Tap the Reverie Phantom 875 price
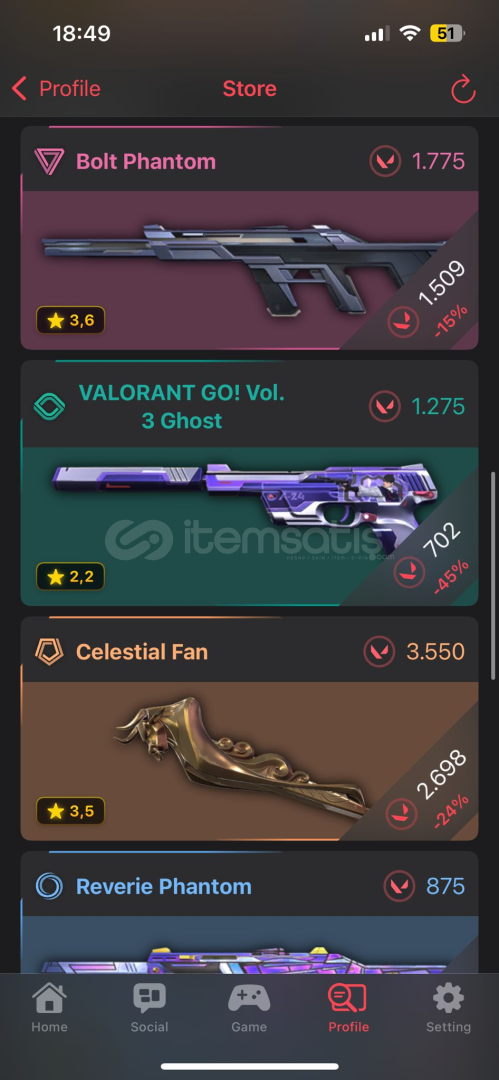Viewport: 499px width, 1080px height. (445, 886)
